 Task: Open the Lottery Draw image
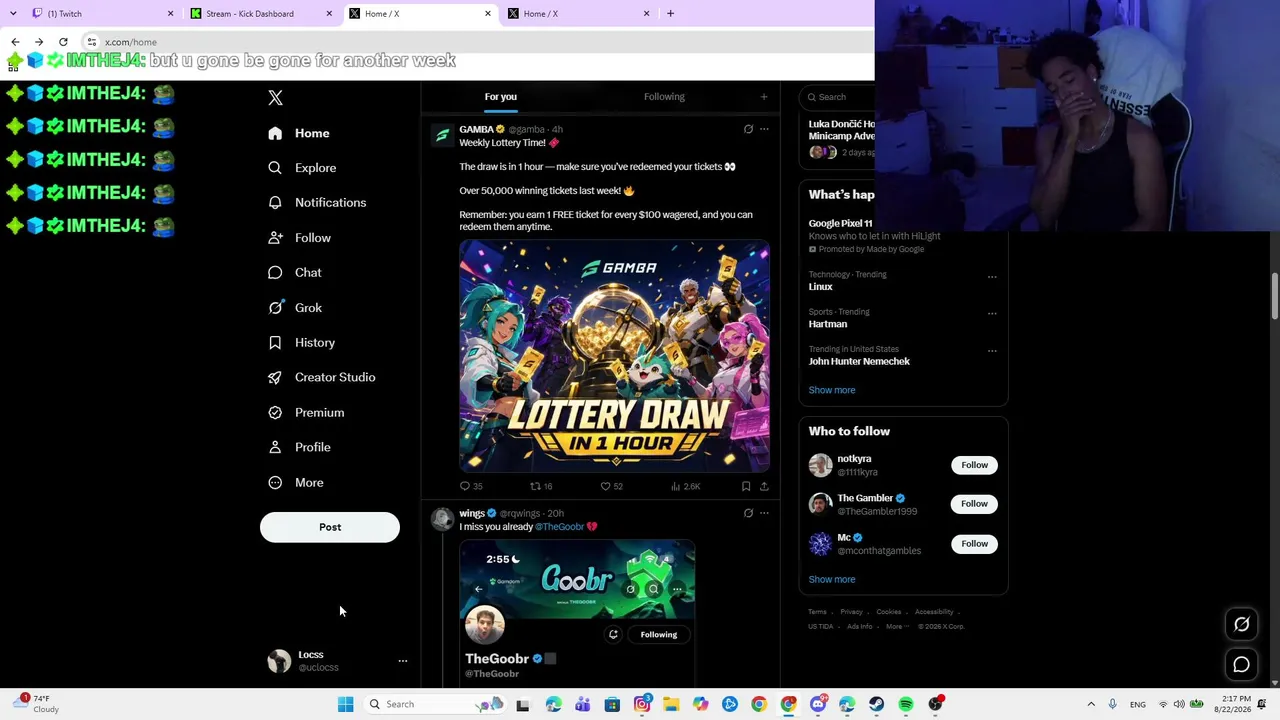(614, 355)
